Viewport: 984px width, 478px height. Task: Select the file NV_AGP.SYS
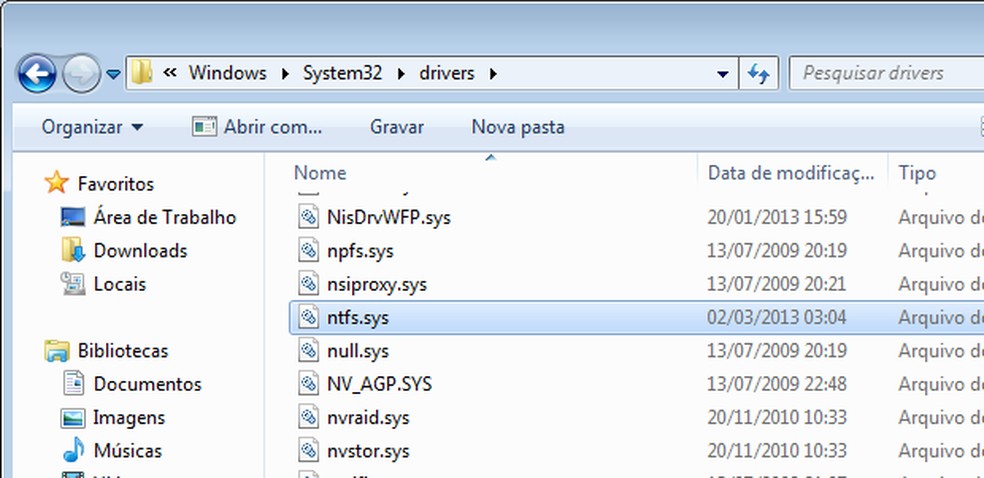click(379, 384)
